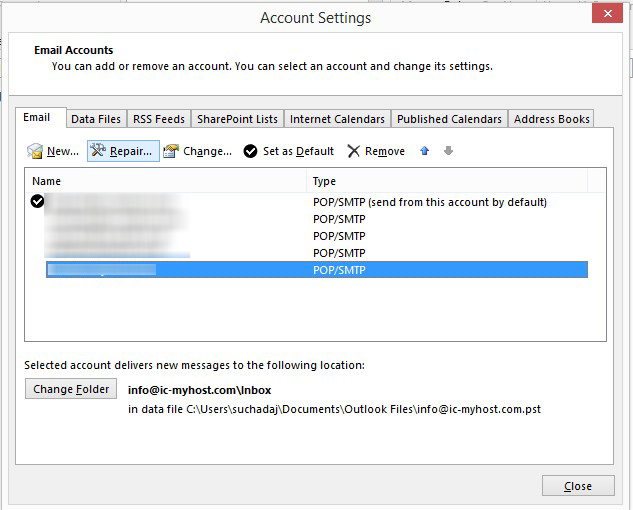Image resolution: width=633 pixels, height=510 pixels.
Task: Close the Account Settings dialog window
Action: coord(606,13)
